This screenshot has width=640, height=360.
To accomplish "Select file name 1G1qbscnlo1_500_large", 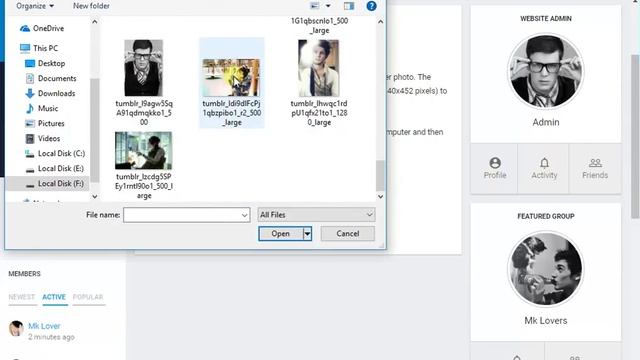I will (x=320, y=25).
